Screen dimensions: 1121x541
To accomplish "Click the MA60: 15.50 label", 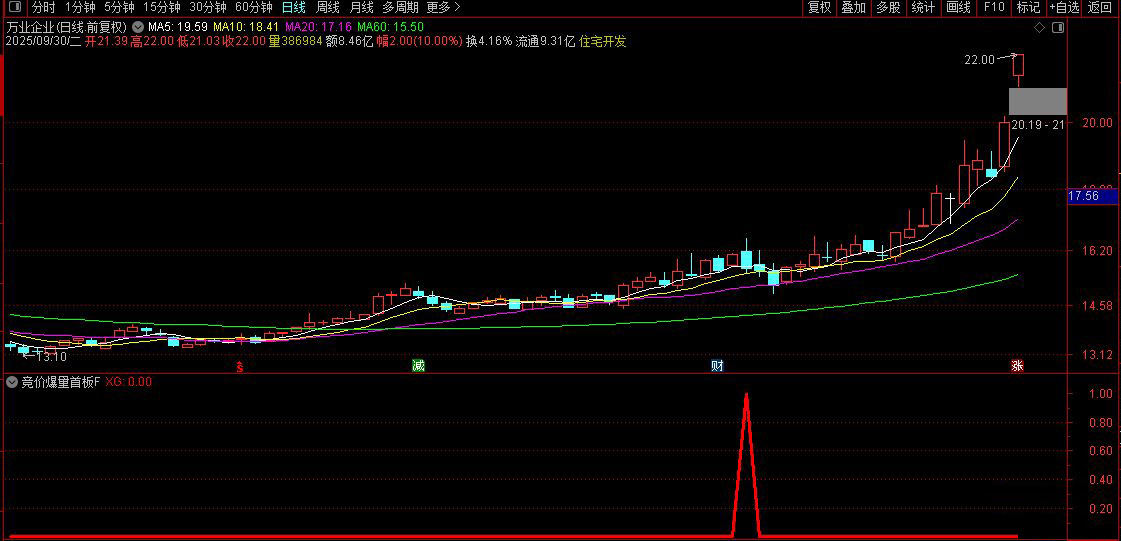I will click(390, 27).
